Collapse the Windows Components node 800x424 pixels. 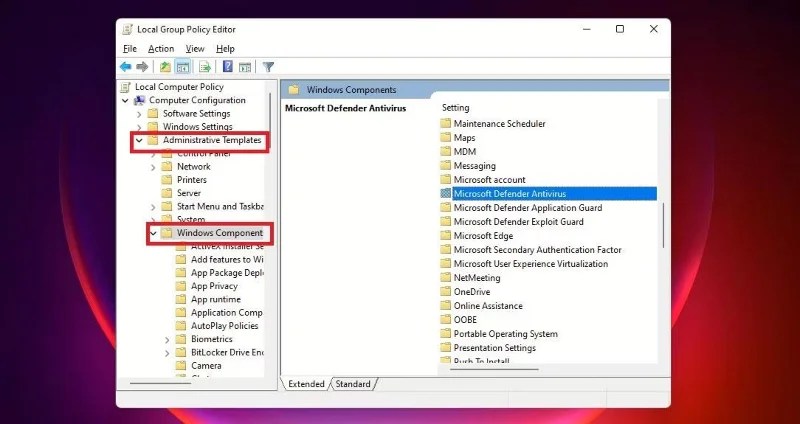pyautogui.click(x=153, y=233)
